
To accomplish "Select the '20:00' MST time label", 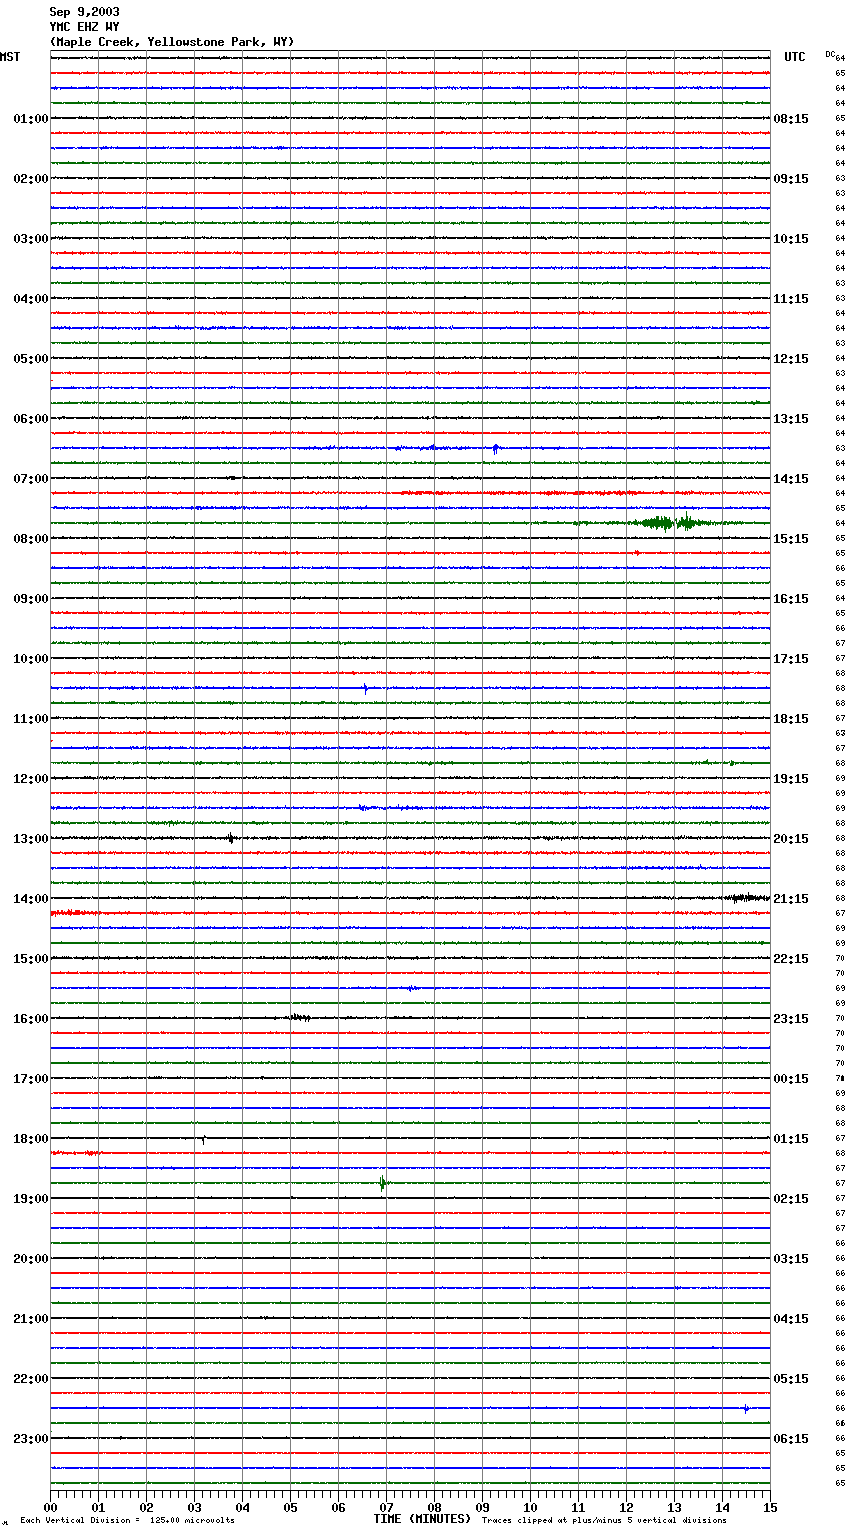I will coord(31,1259).
